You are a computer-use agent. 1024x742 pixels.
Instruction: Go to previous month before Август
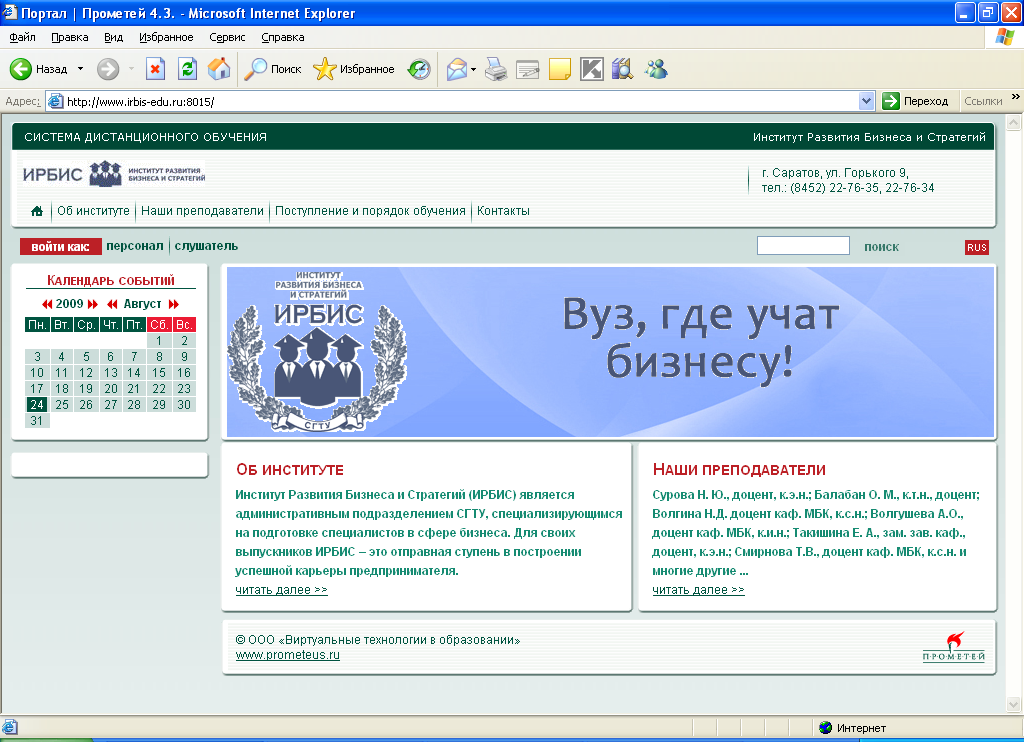pyautogui.click(x=112, y=304)
